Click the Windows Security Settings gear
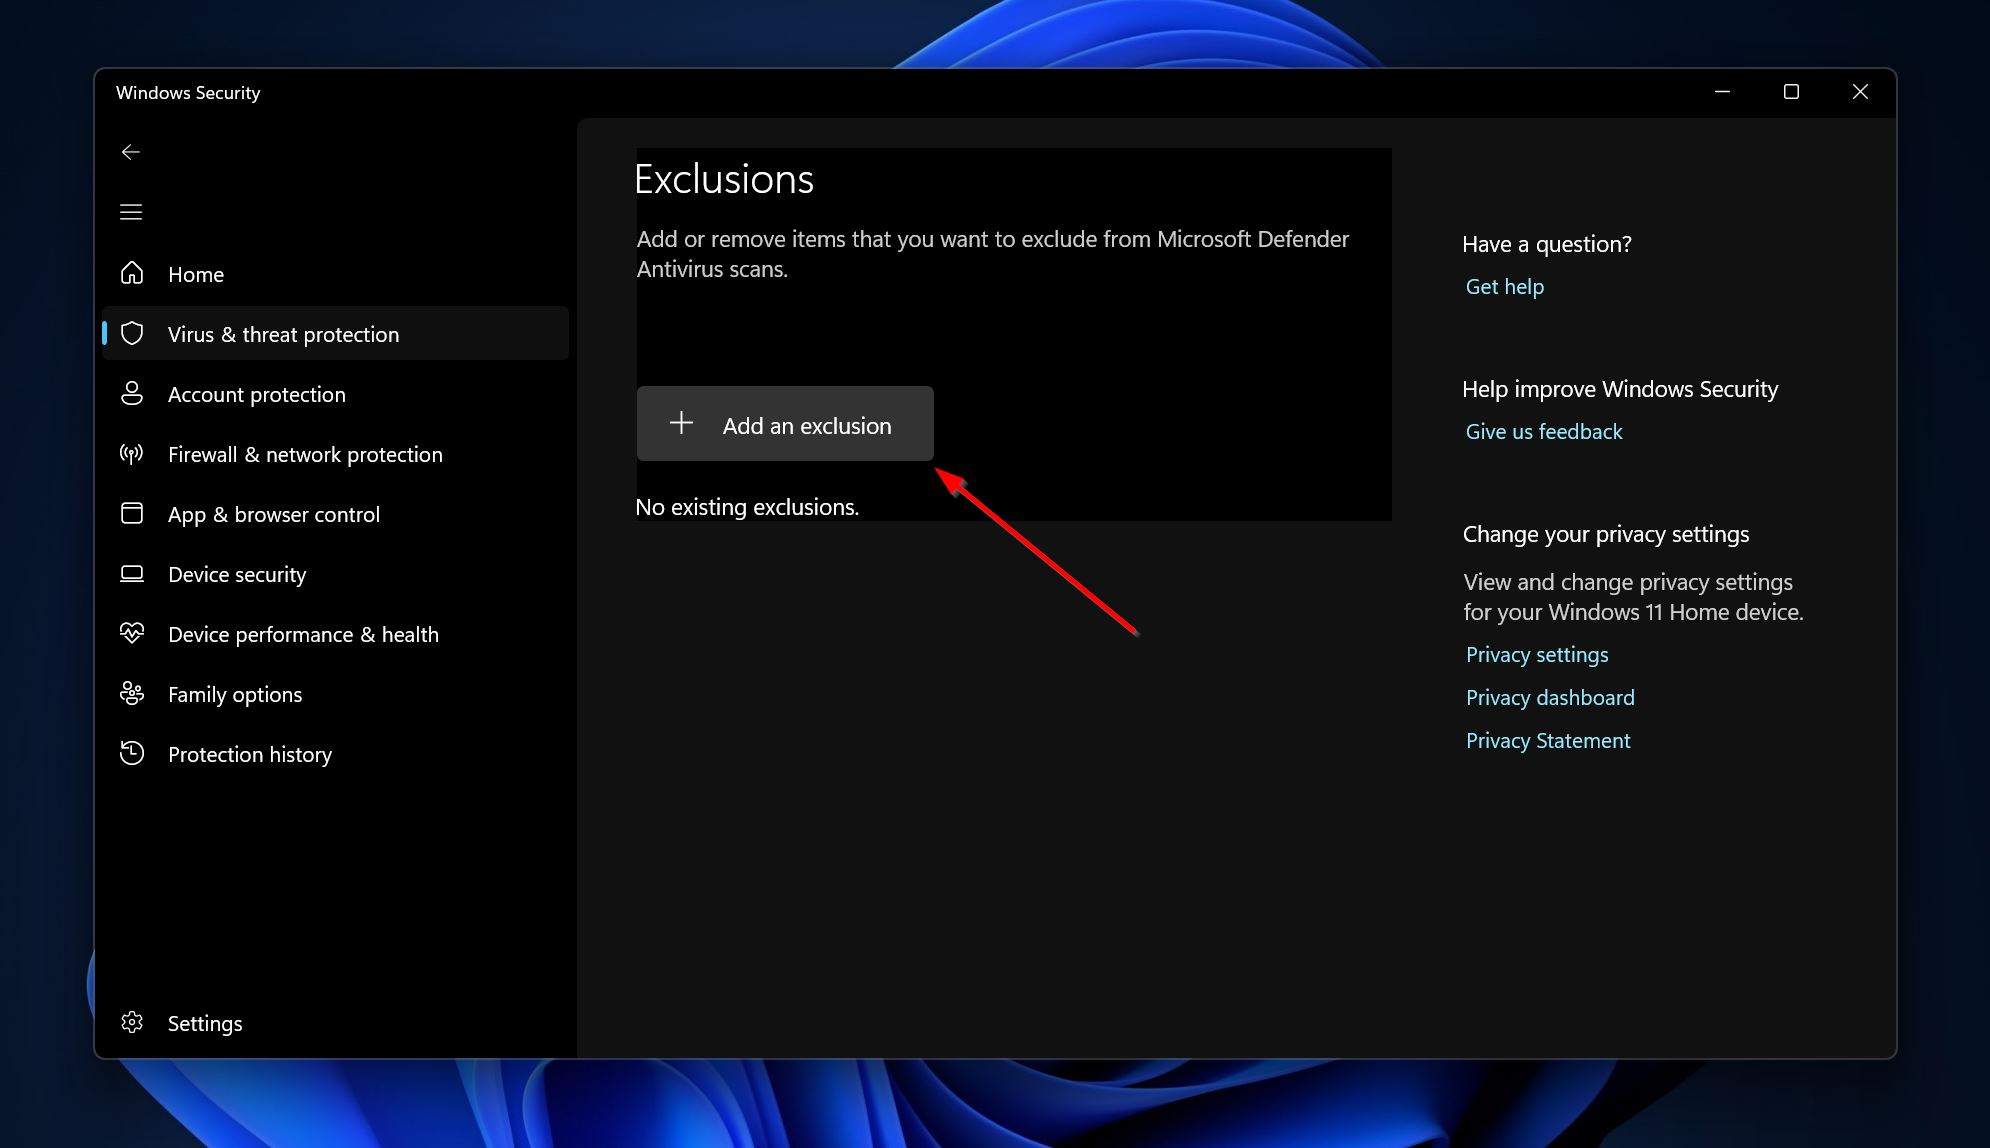Viewport: 1990px width, 1148px height. click(133, 1022)
